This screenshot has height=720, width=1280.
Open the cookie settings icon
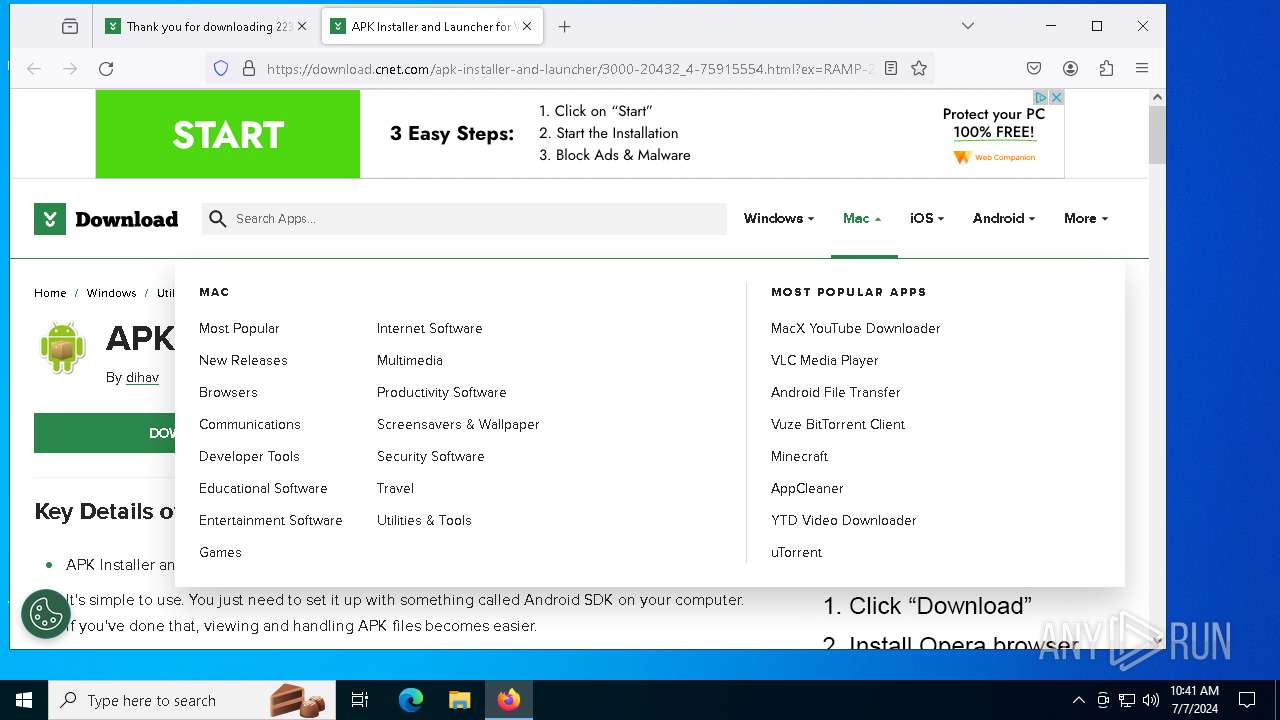click(x=45, y=614)
